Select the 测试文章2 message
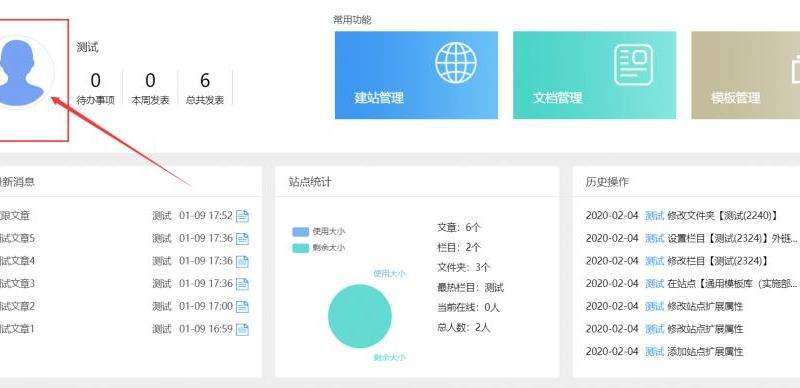 click(x=17, y=306)
